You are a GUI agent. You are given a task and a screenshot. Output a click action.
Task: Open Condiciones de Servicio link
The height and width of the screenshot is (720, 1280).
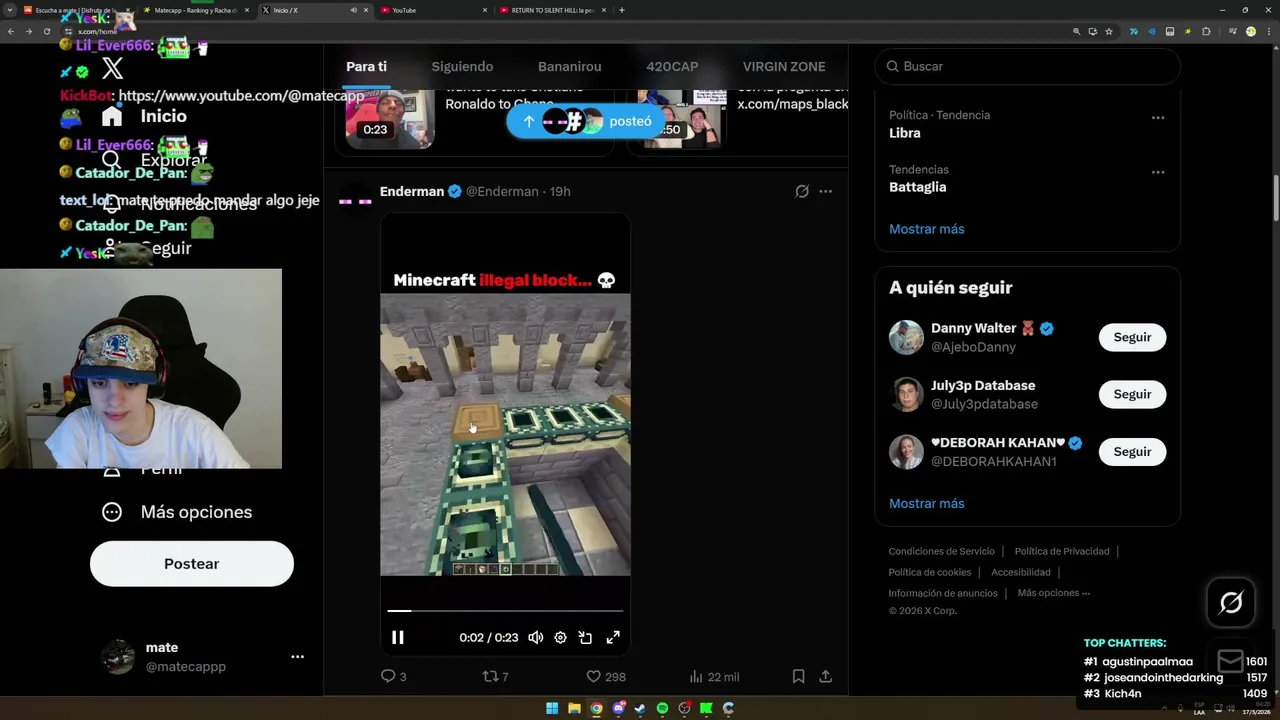[941, 551]
